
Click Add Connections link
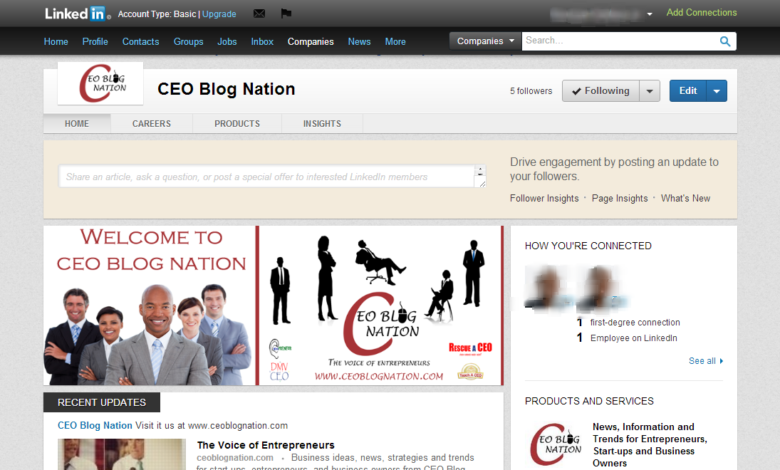tap(701, 12)
